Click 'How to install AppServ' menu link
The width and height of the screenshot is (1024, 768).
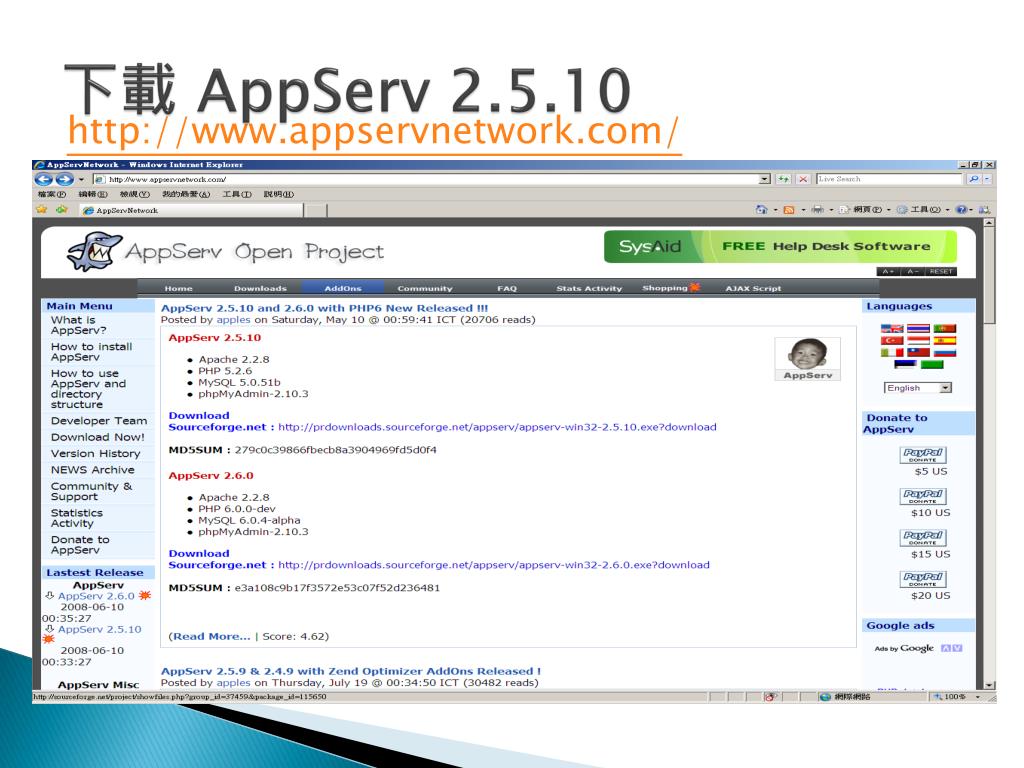coord(91,352)
